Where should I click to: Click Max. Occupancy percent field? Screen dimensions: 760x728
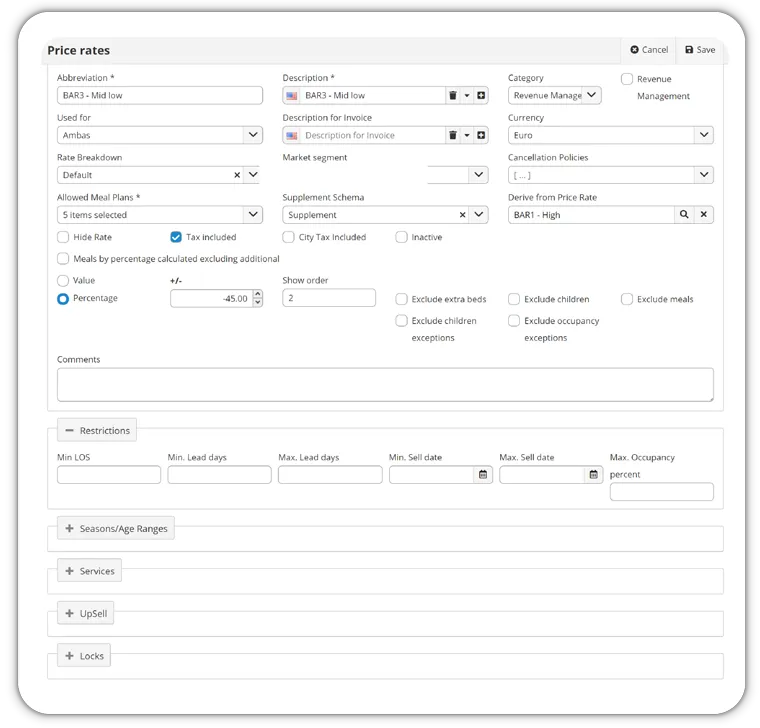pos(662,491)
